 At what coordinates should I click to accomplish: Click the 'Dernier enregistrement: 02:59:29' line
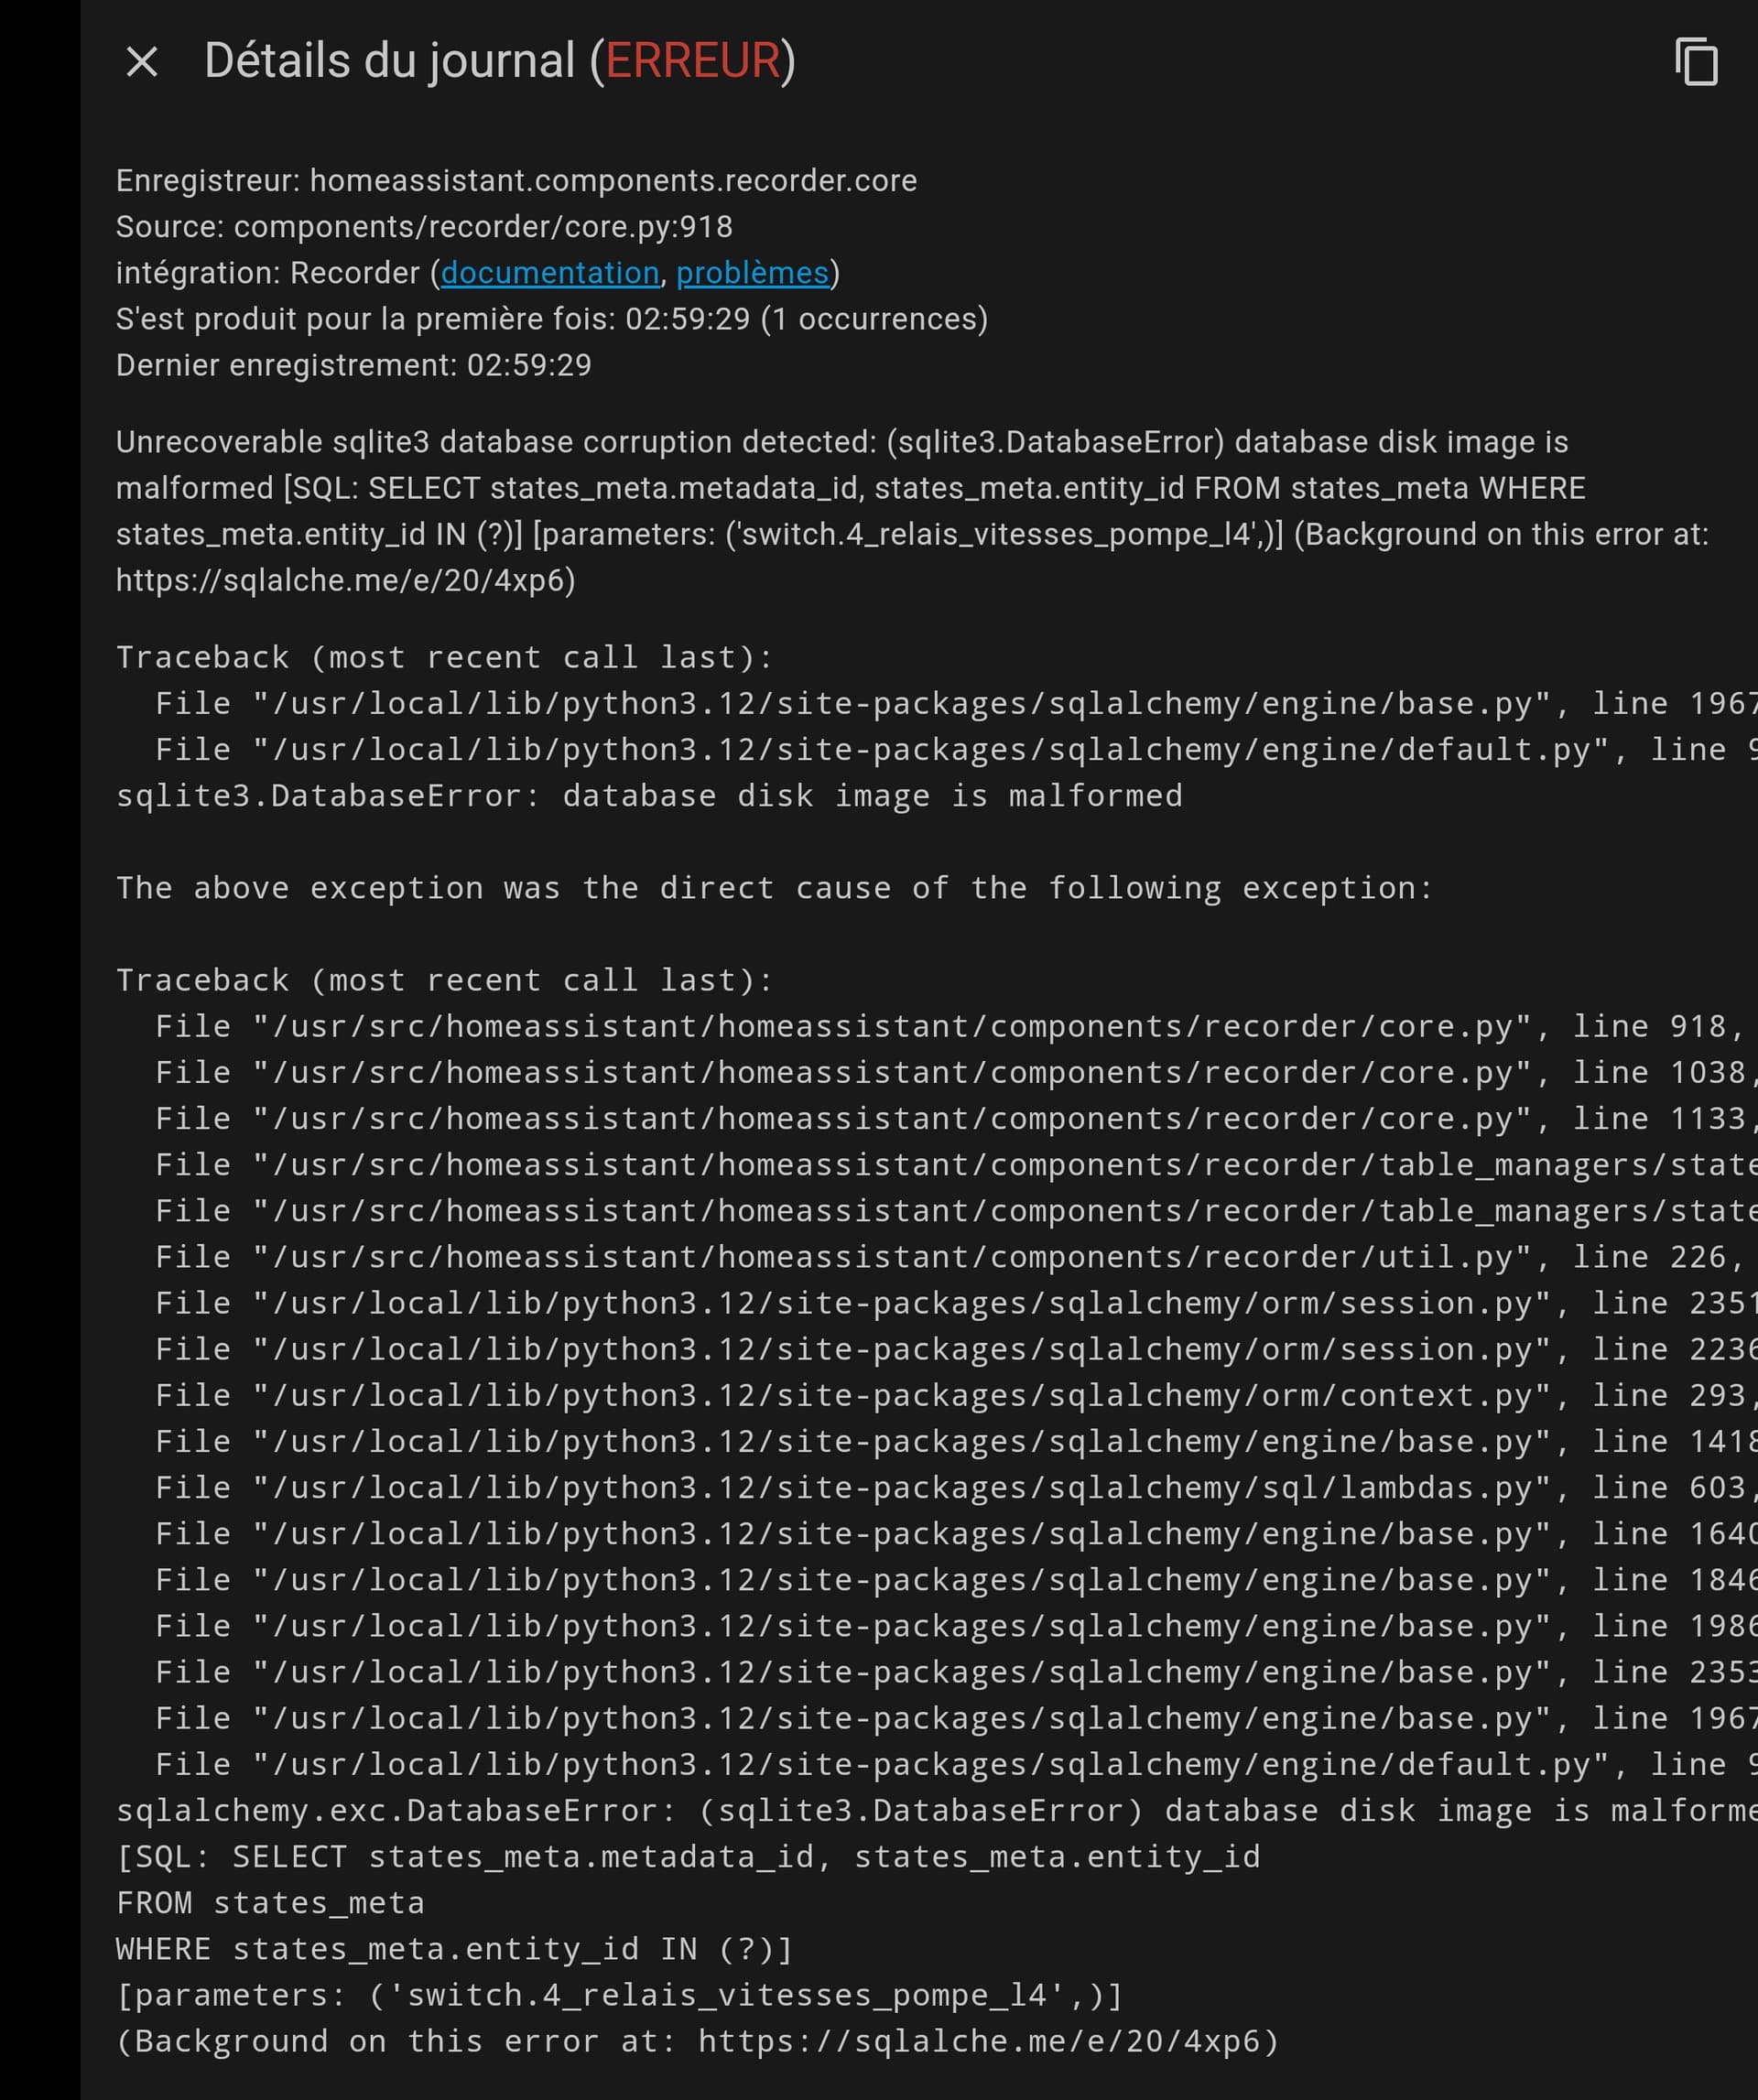354,365
